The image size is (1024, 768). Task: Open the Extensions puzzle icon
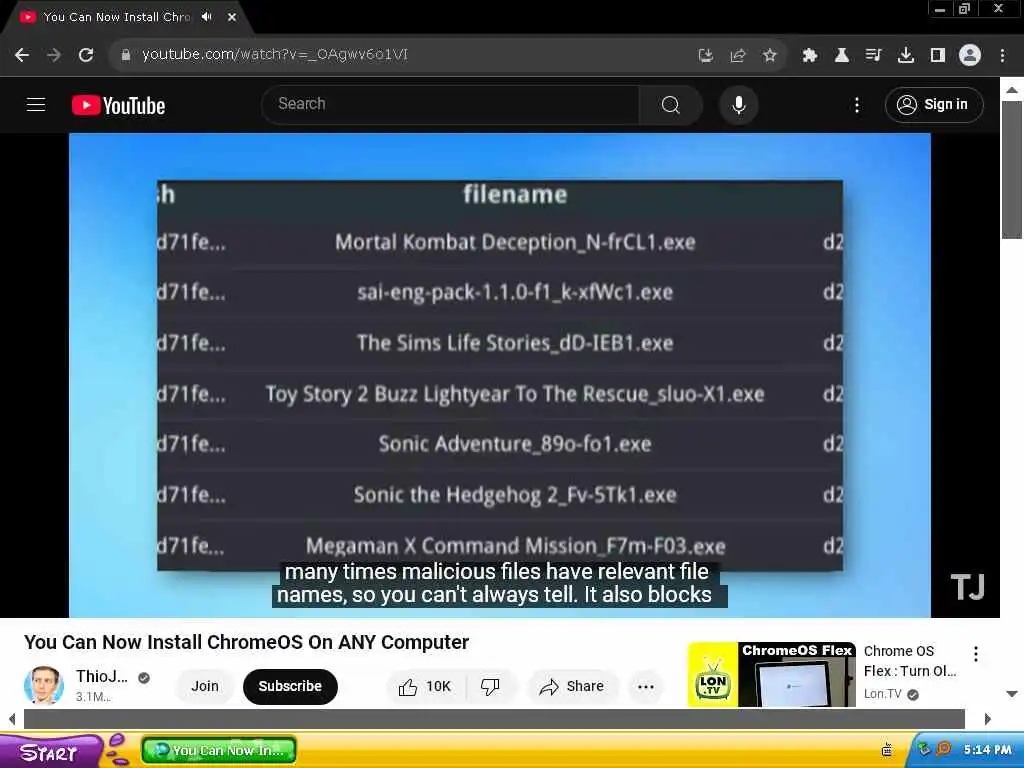click(810, 56)
